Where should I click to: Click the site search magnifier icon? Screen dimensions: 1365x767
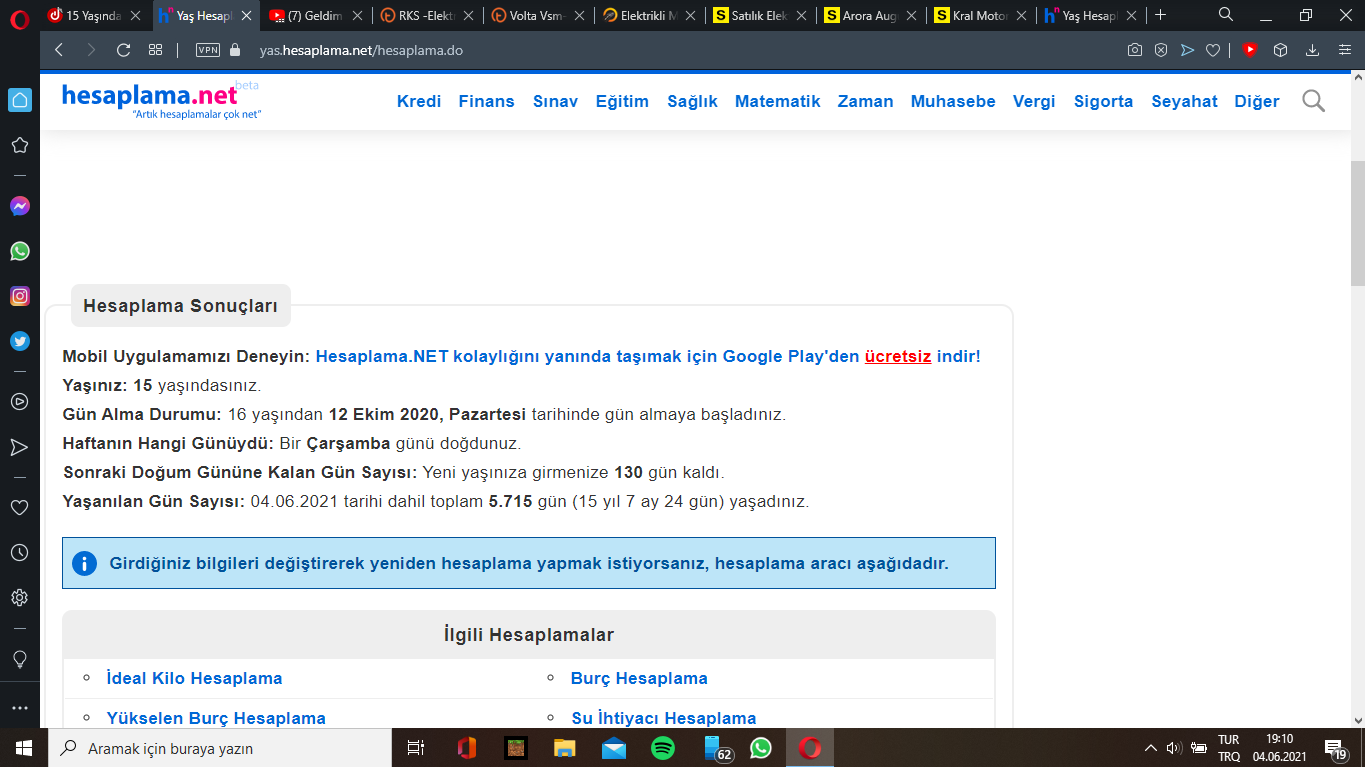coord(1314,100)
